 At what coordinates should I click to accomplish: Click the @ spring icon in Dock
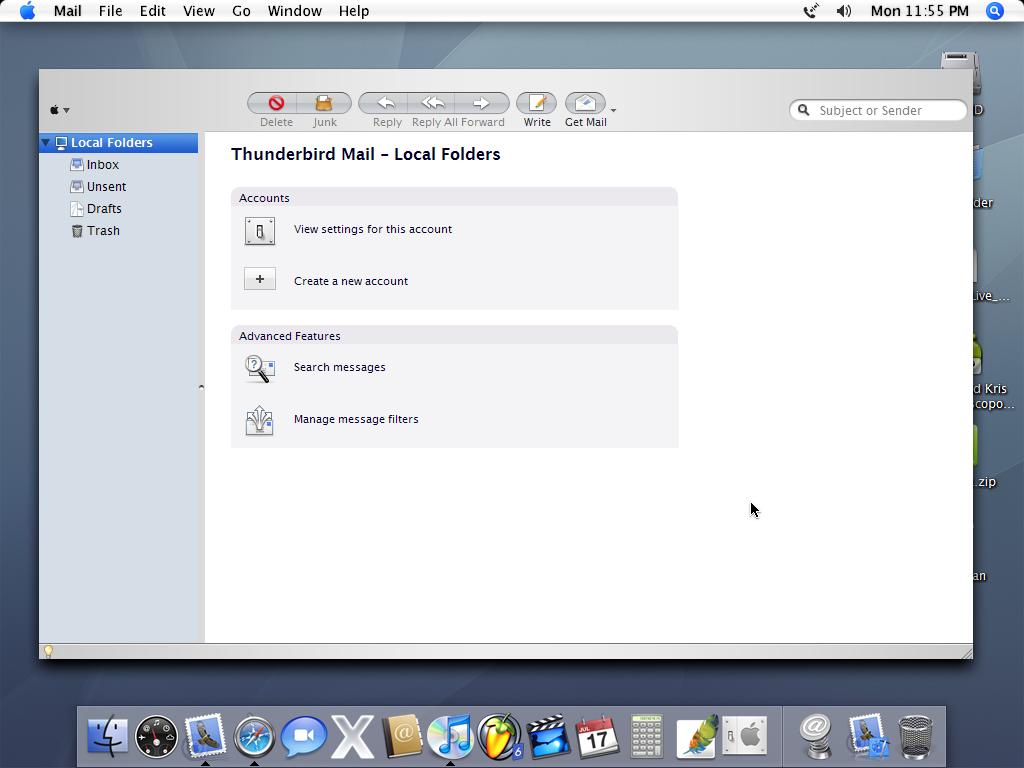click(x=816, y=736)
